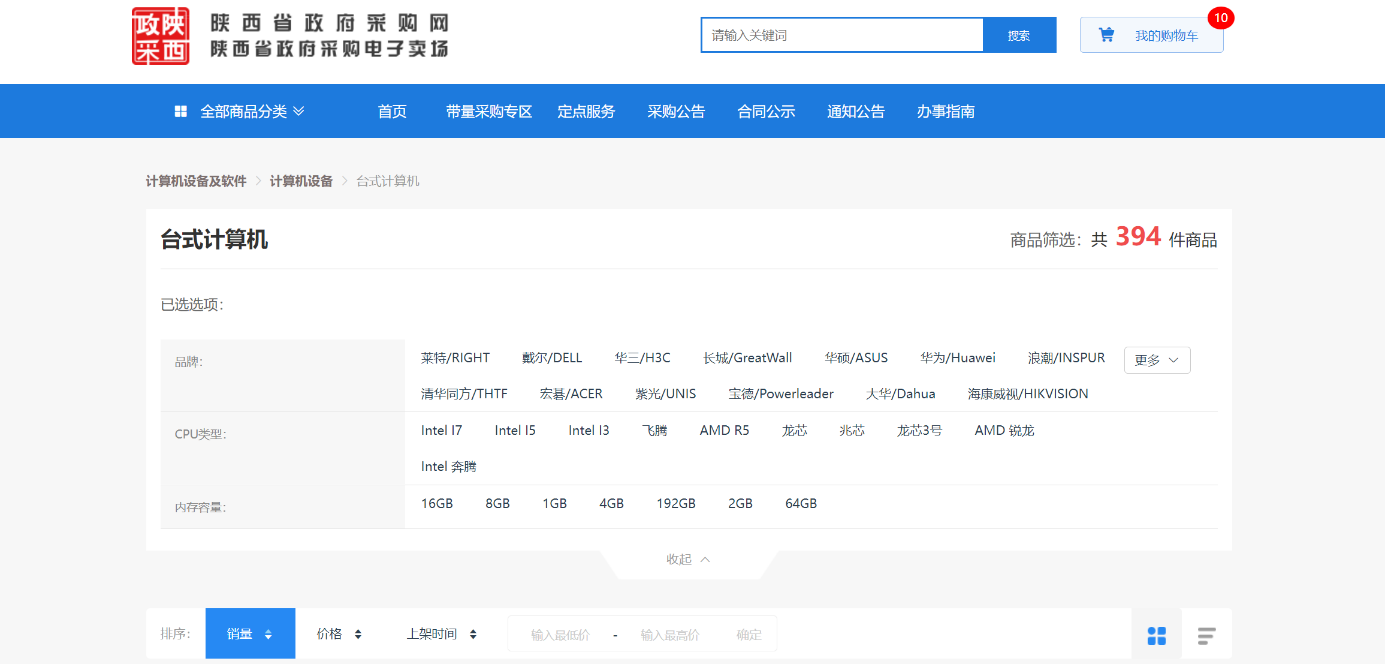Filter memory capacity 8GB
This screenshot has height=664, width=1385.
pyautogui.click(x=498, y=504)
